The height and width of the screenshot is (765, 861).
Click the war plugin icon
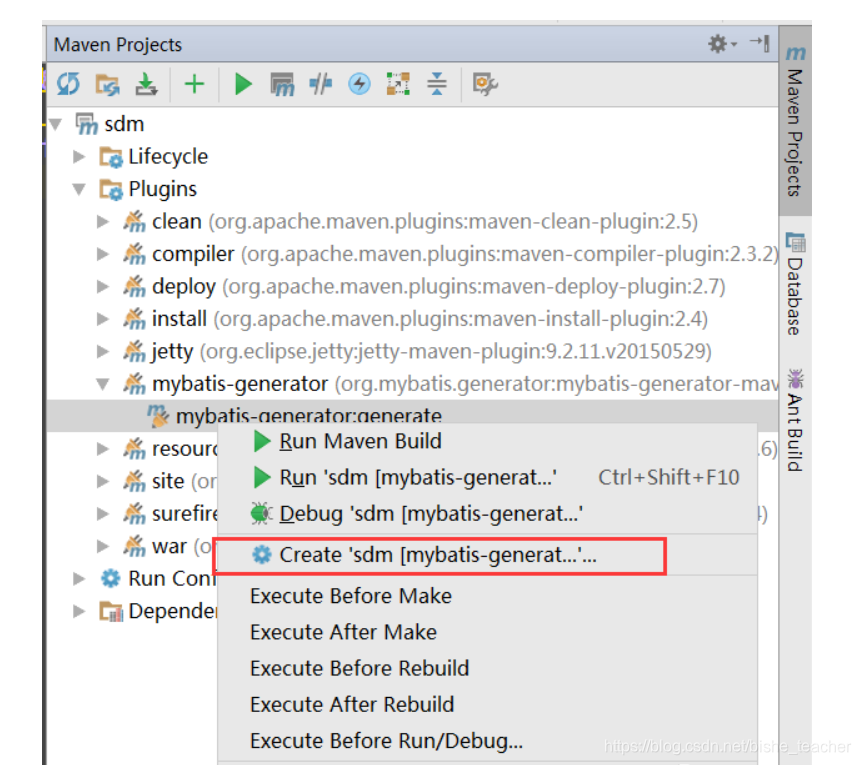pos(135,546)
